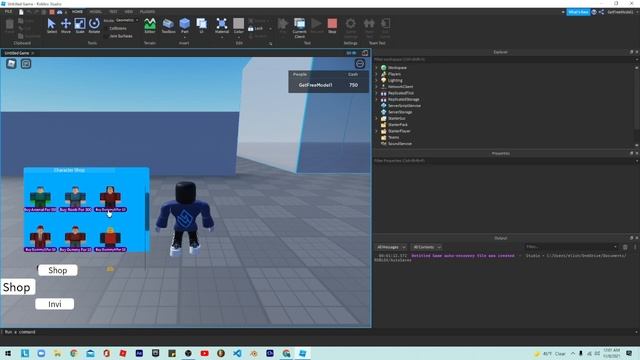Screen dimensions: 640x360
Task: Select StarterPack in Explorer
Action: click(398, 124)
